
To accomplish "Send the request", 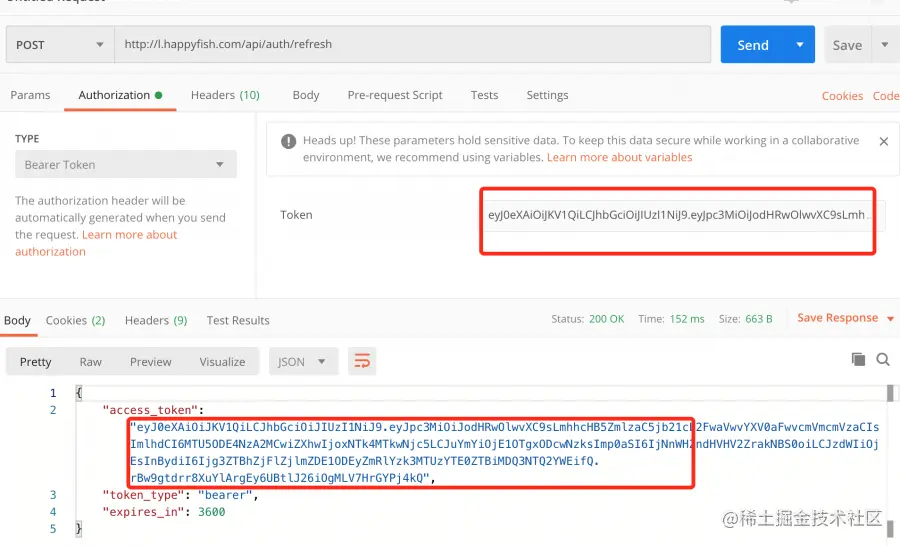I will pyautogui.click(x=753, y=45).
